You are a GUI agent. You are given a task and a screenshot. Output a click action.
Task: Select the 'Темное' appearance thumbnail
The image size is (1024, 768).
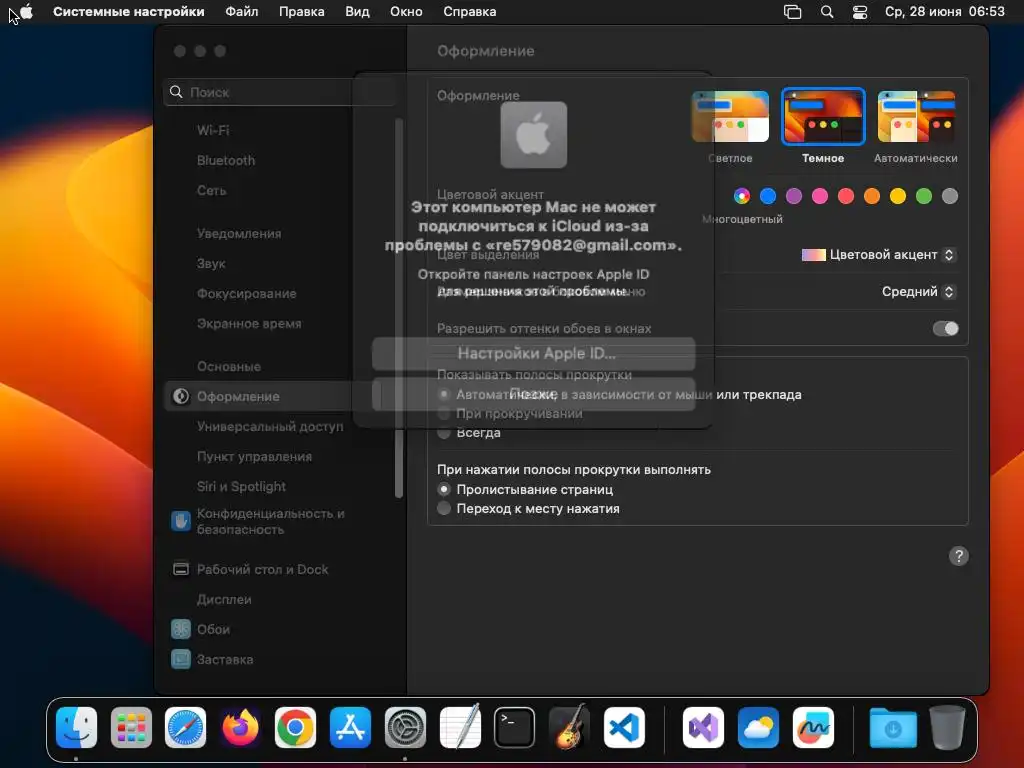pos(823,117)
